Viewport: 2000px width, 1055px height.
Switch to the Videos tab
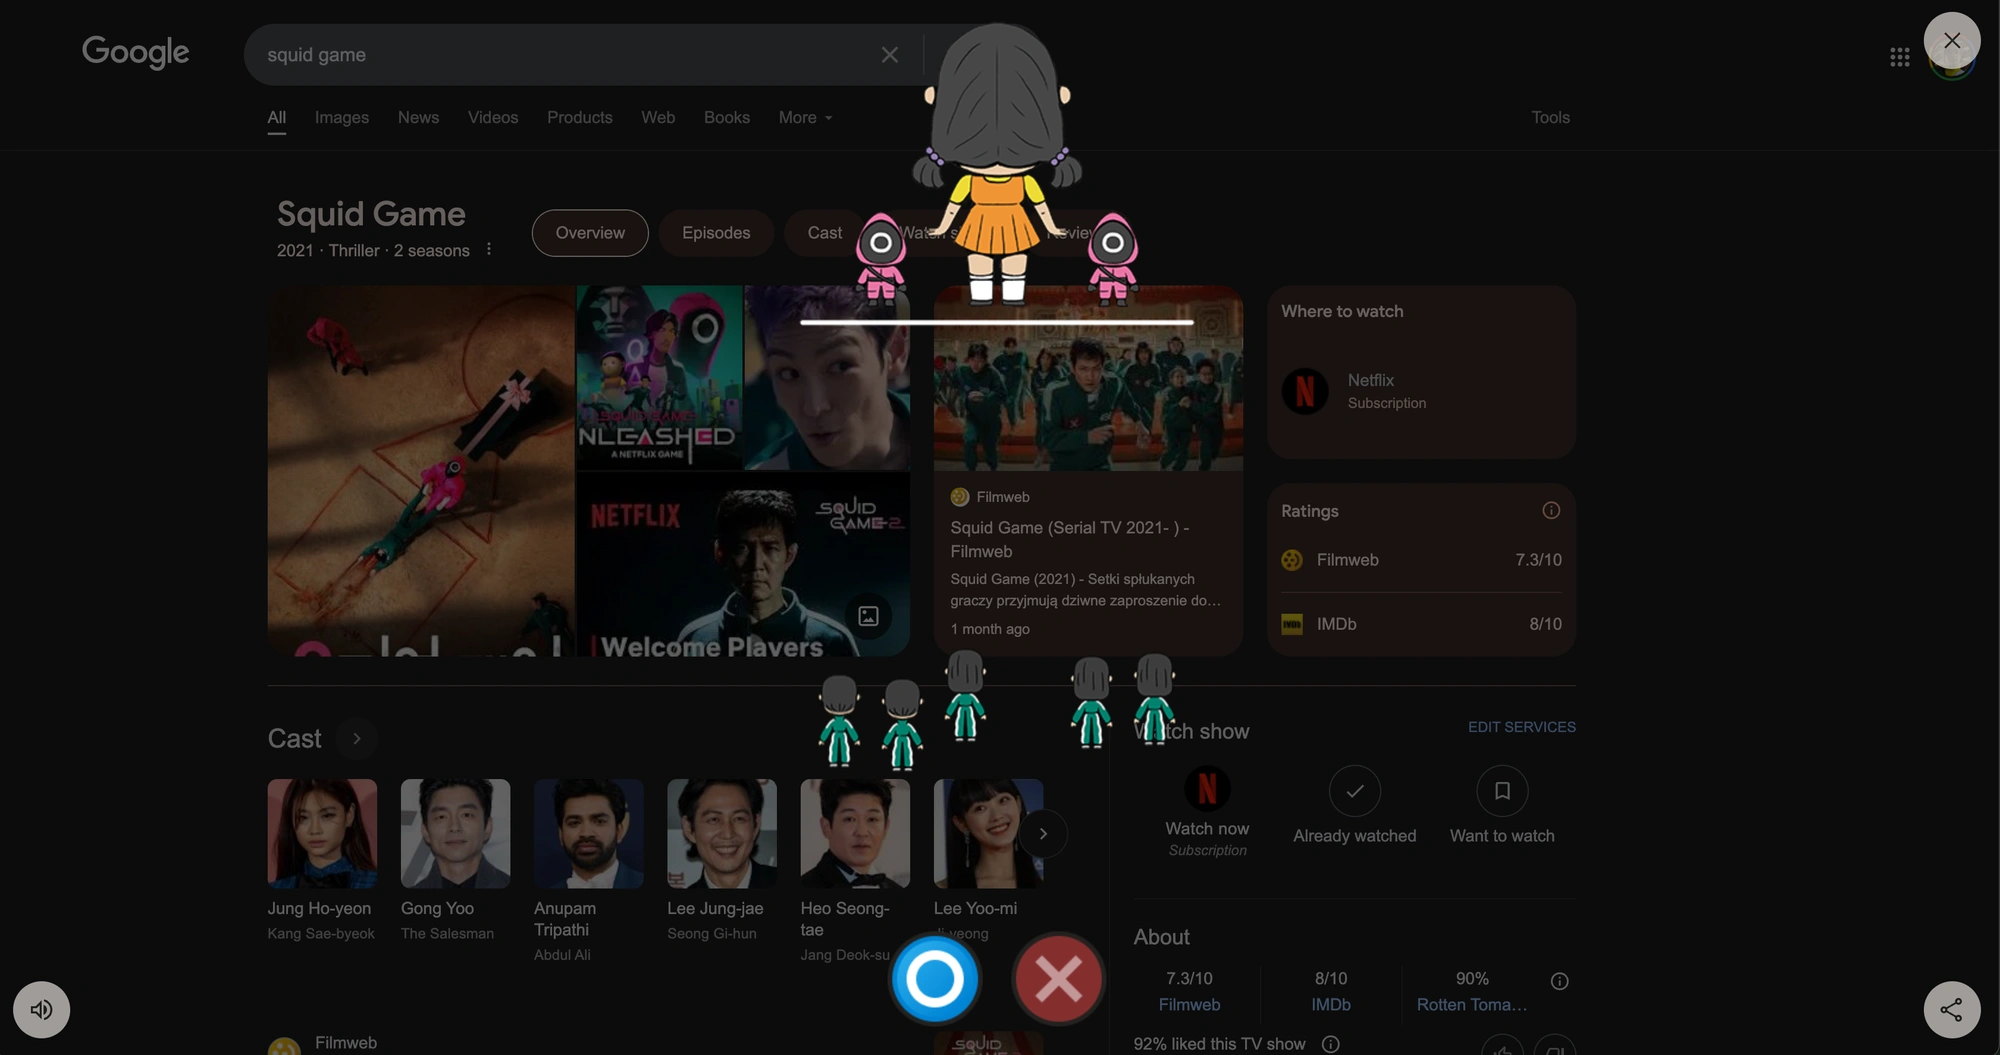[493, 118]
